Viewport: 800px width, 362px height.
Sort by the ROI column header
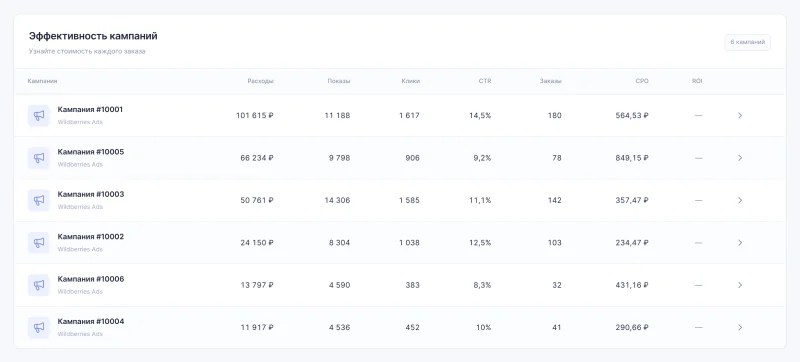(697, 81)
